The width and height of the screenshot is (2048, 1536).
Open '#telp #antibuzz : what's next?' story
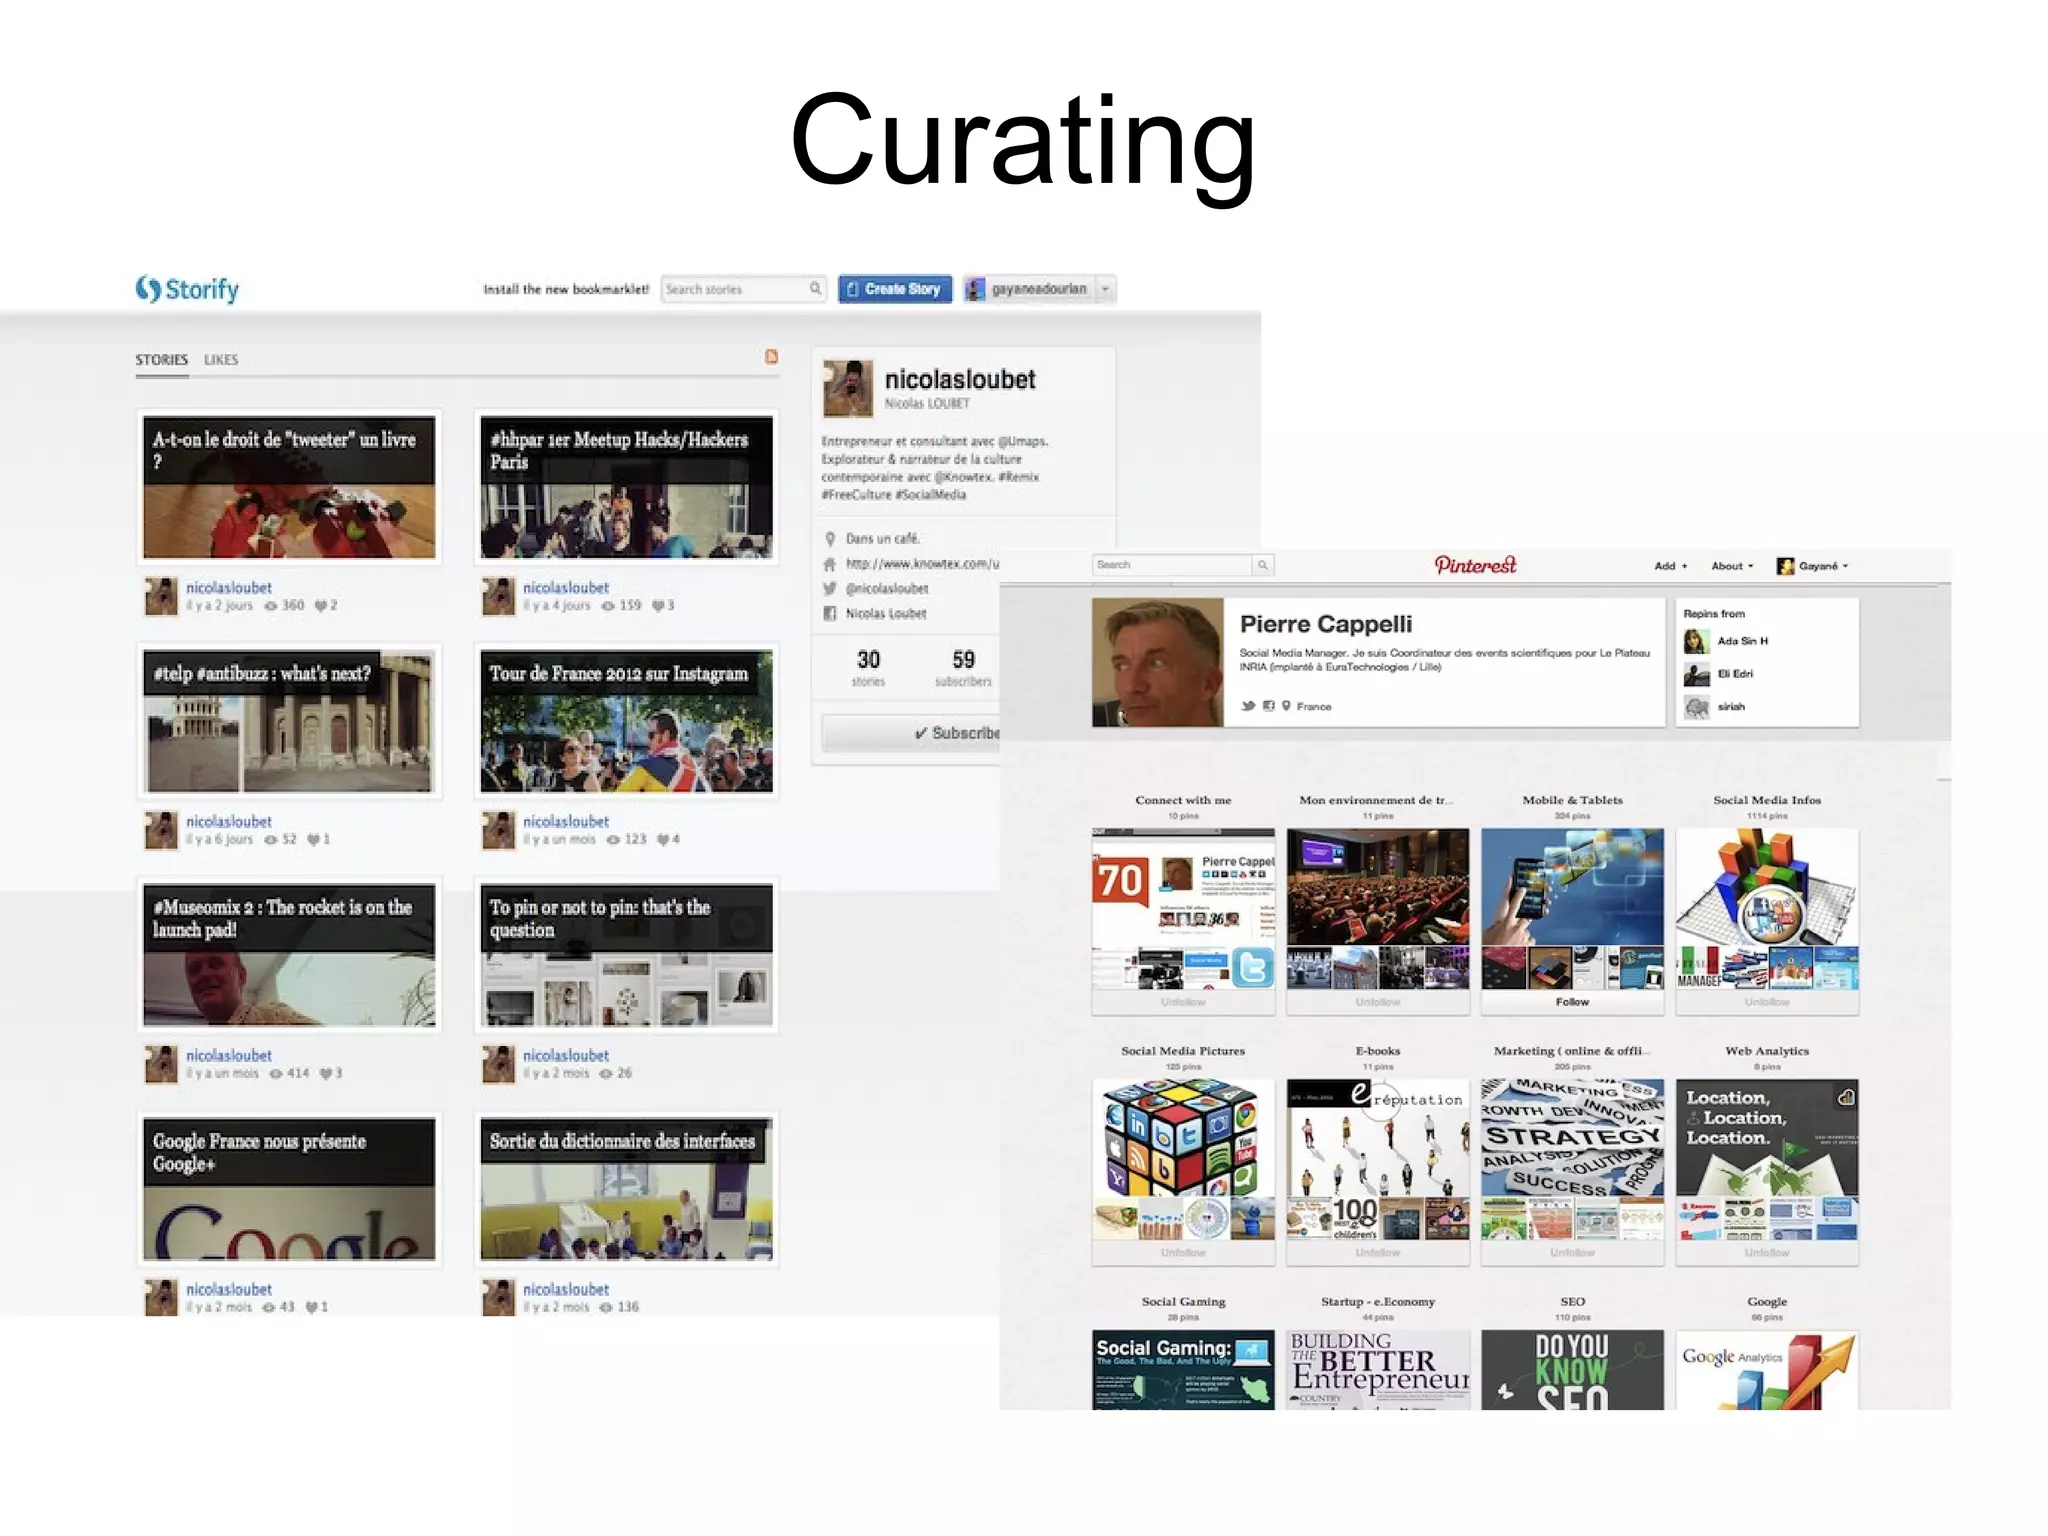coord(289,721)
